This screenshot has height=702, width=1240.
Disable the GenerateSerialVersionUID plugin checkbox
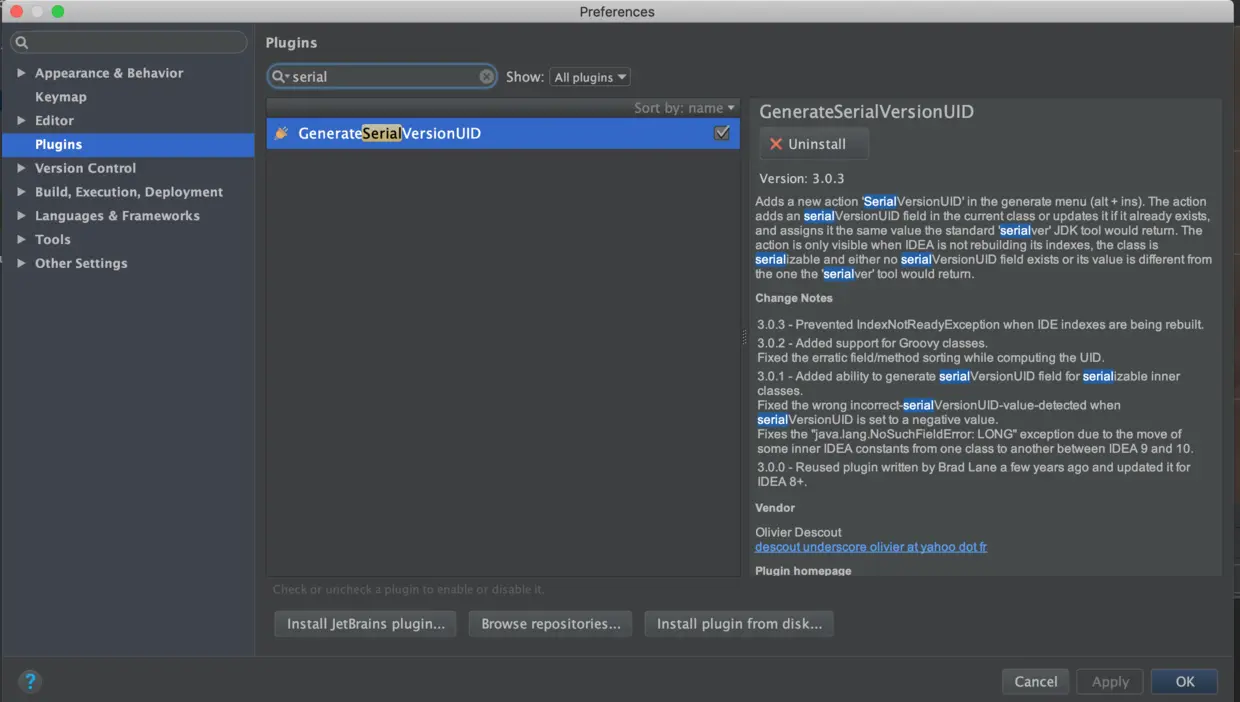722,133
